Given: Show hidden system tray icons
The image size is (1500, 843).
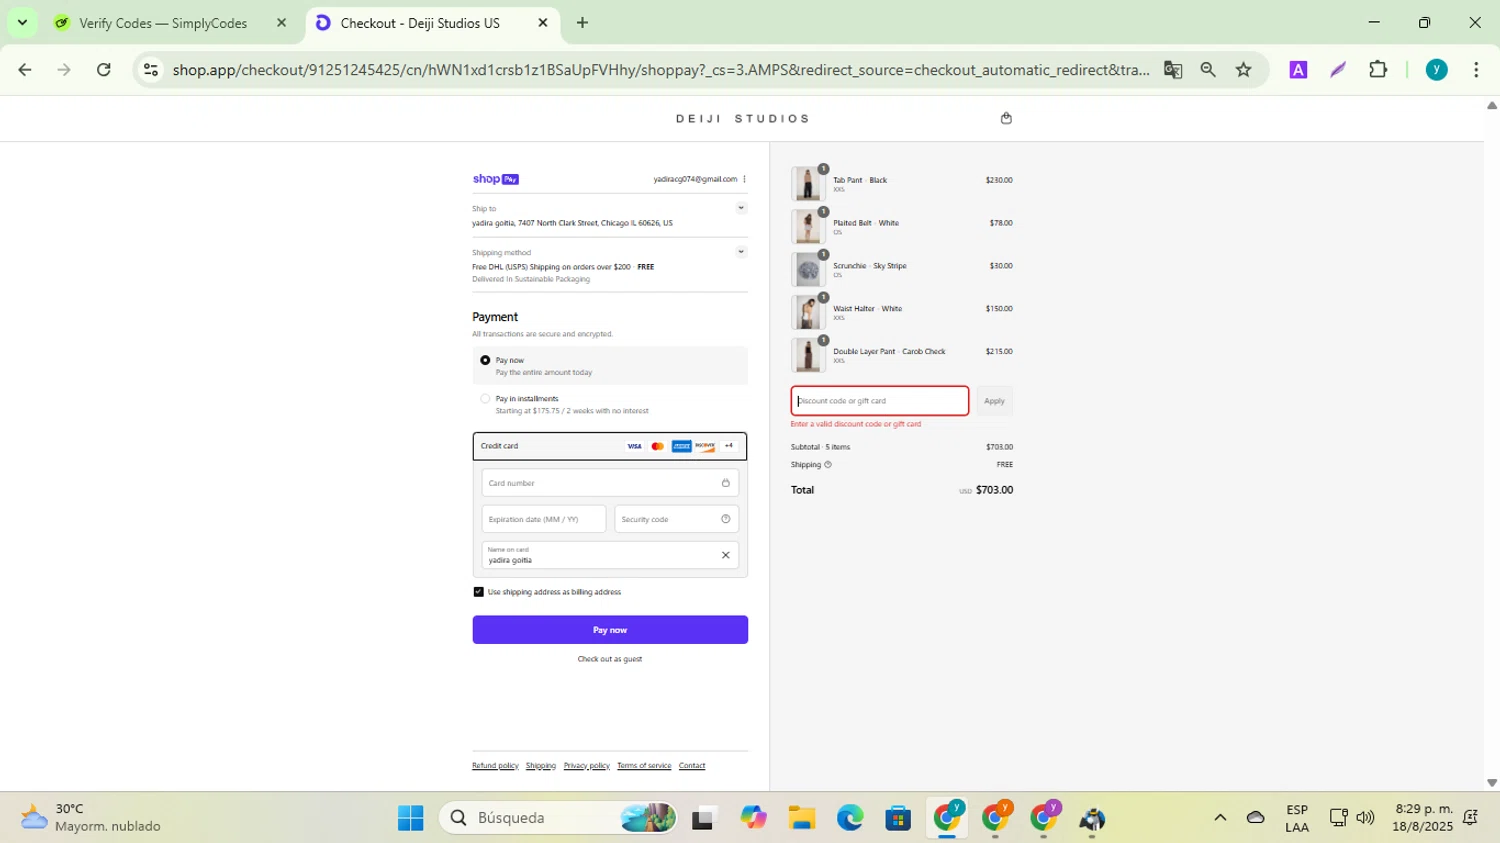Looking at the screenshot, I should [x=1220, y=818].
